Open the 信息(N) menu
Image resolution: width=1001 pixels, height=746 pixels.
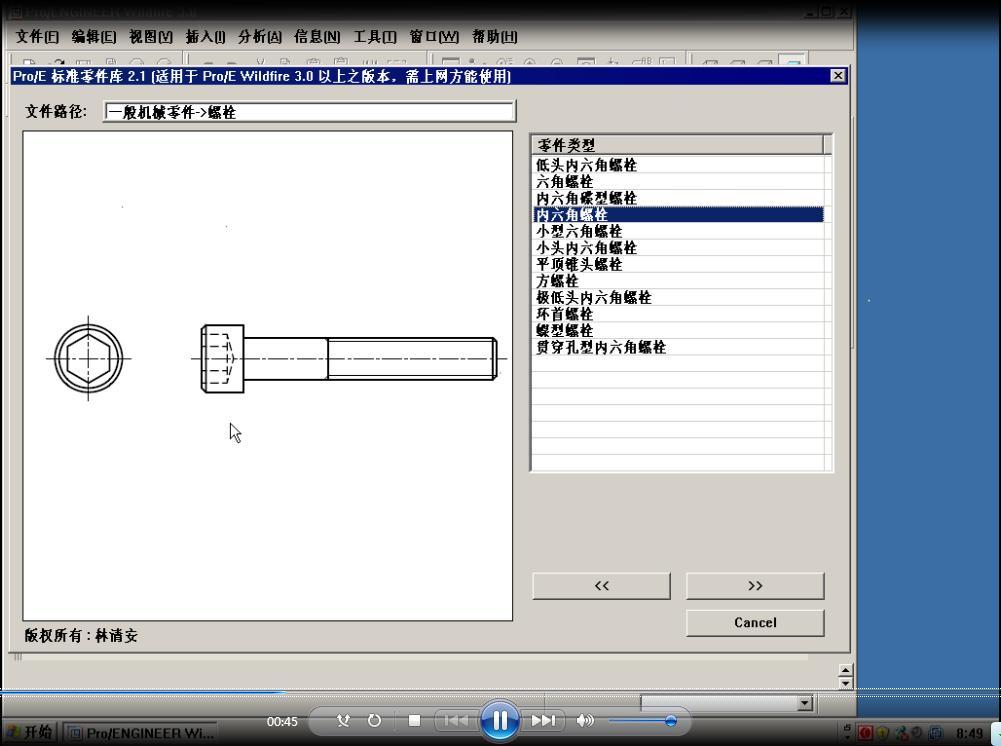click(317, 37)
